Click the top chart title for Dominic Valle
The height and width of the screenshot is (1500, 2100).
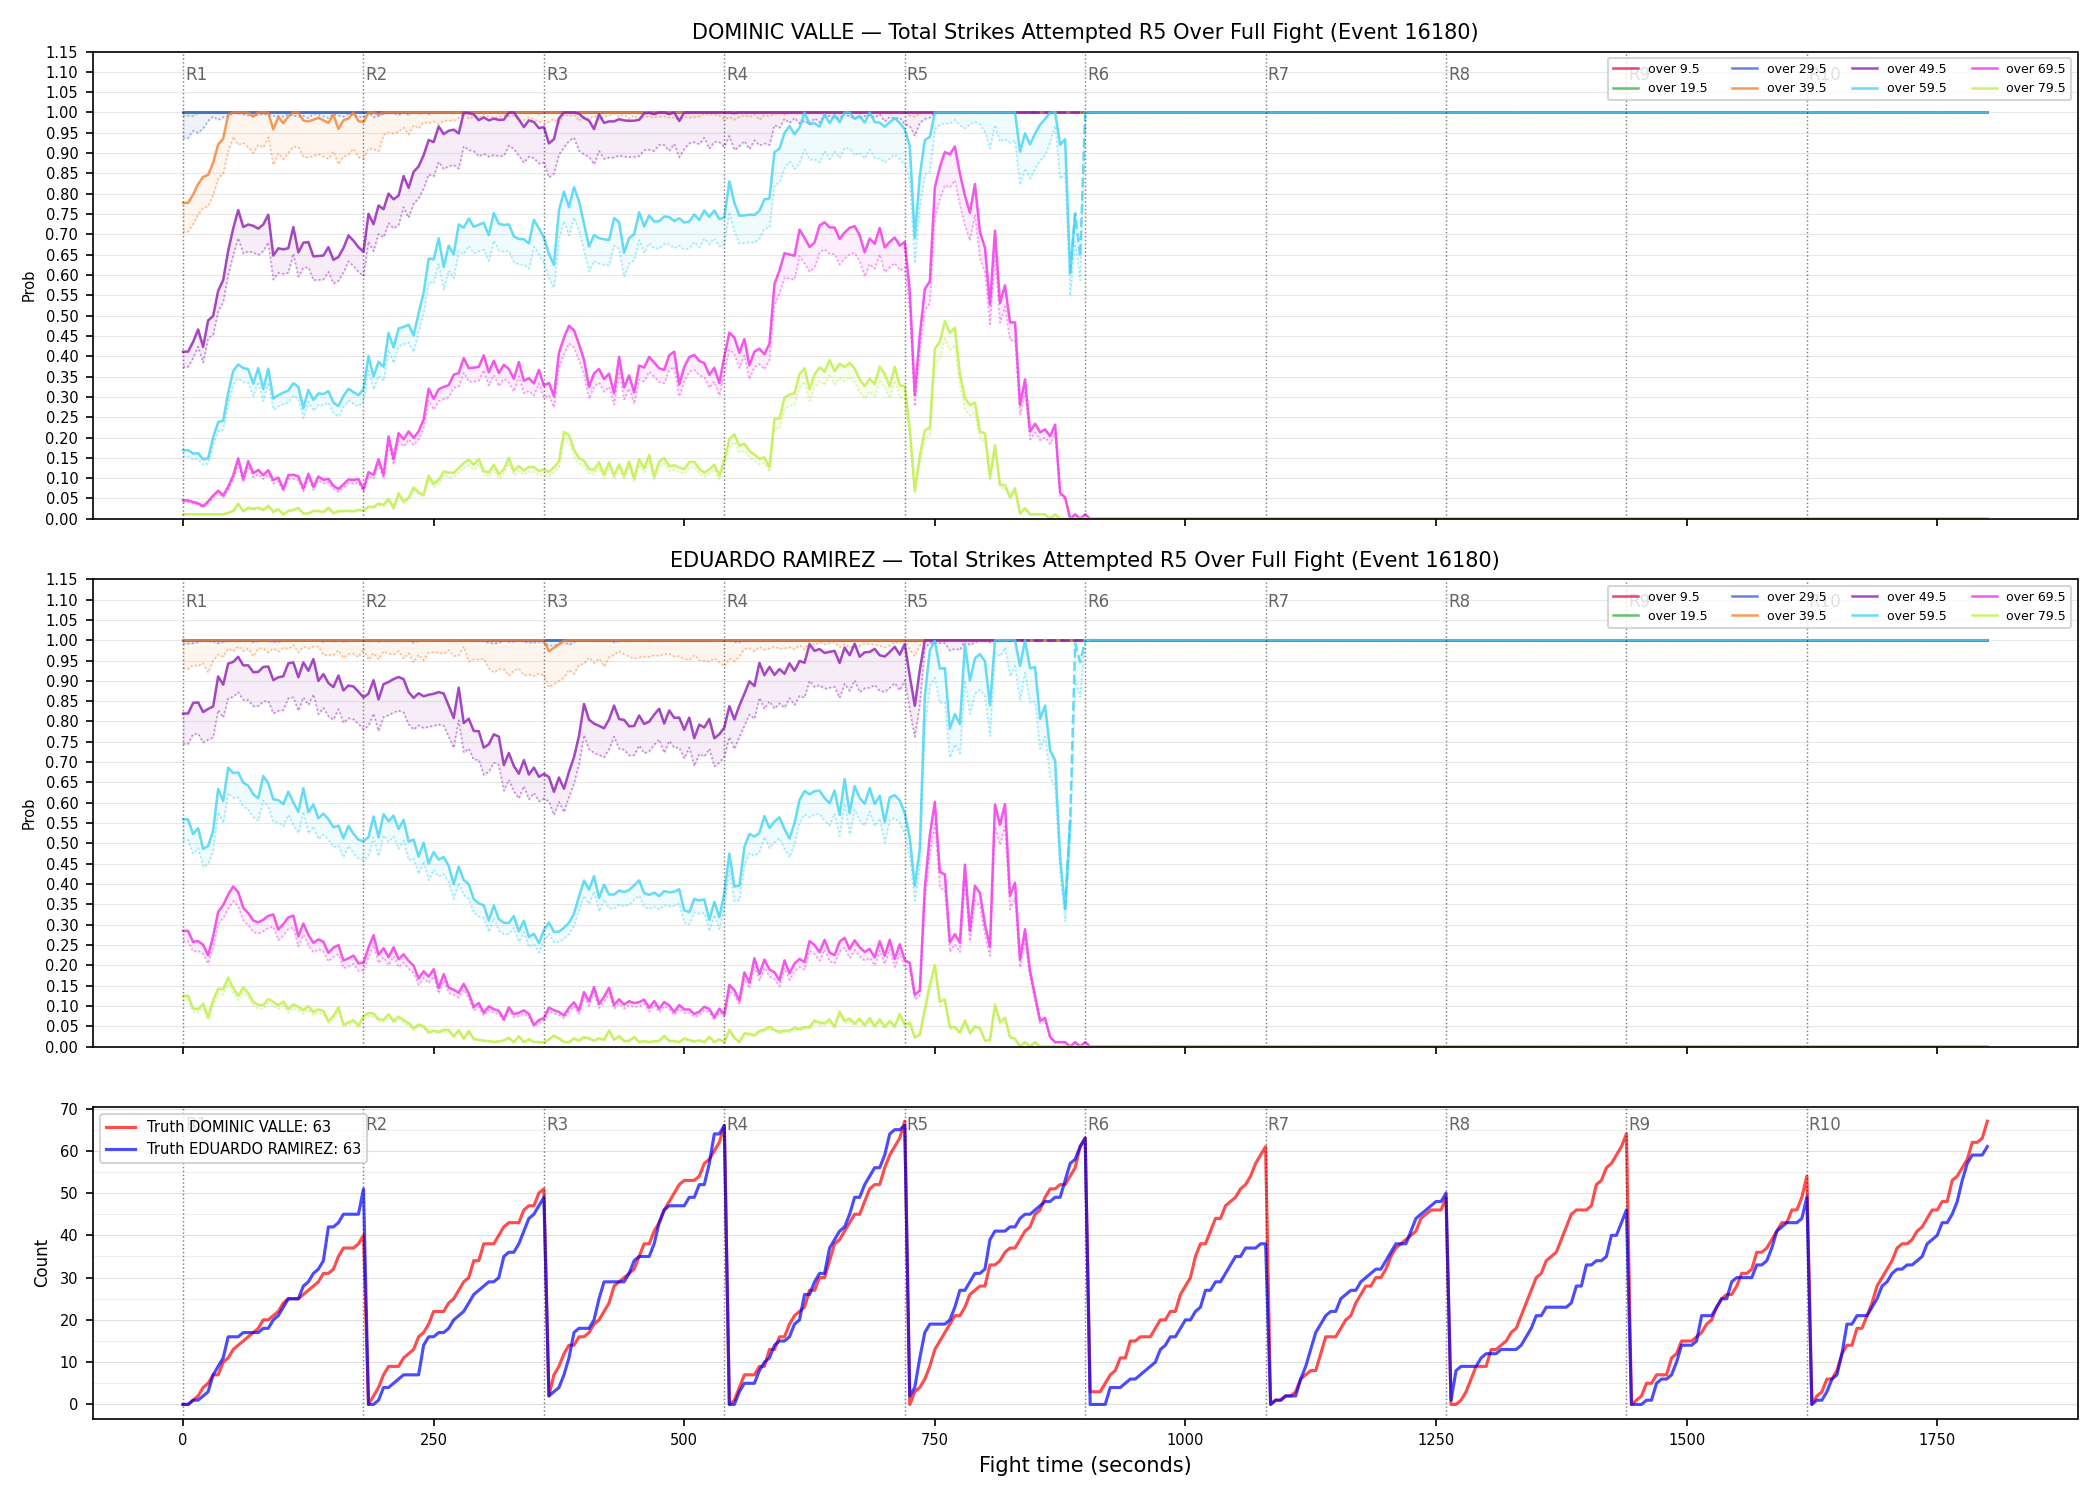pyautogui.click(x=1085, y=32)
